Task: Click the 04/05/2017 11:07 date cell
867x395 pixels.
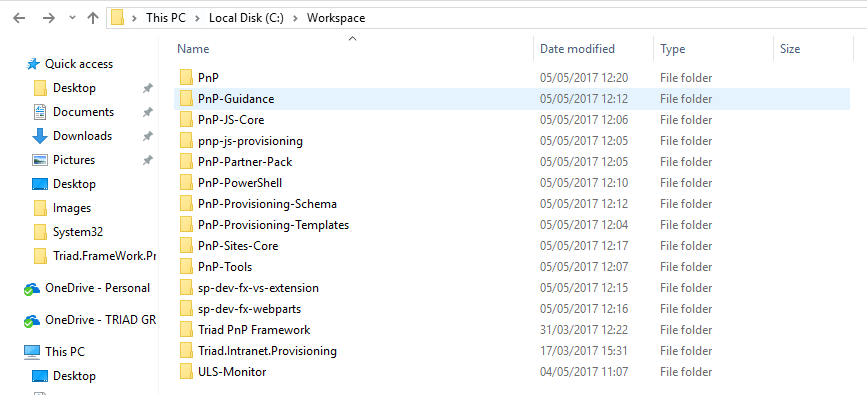Action: coord(584,372)
